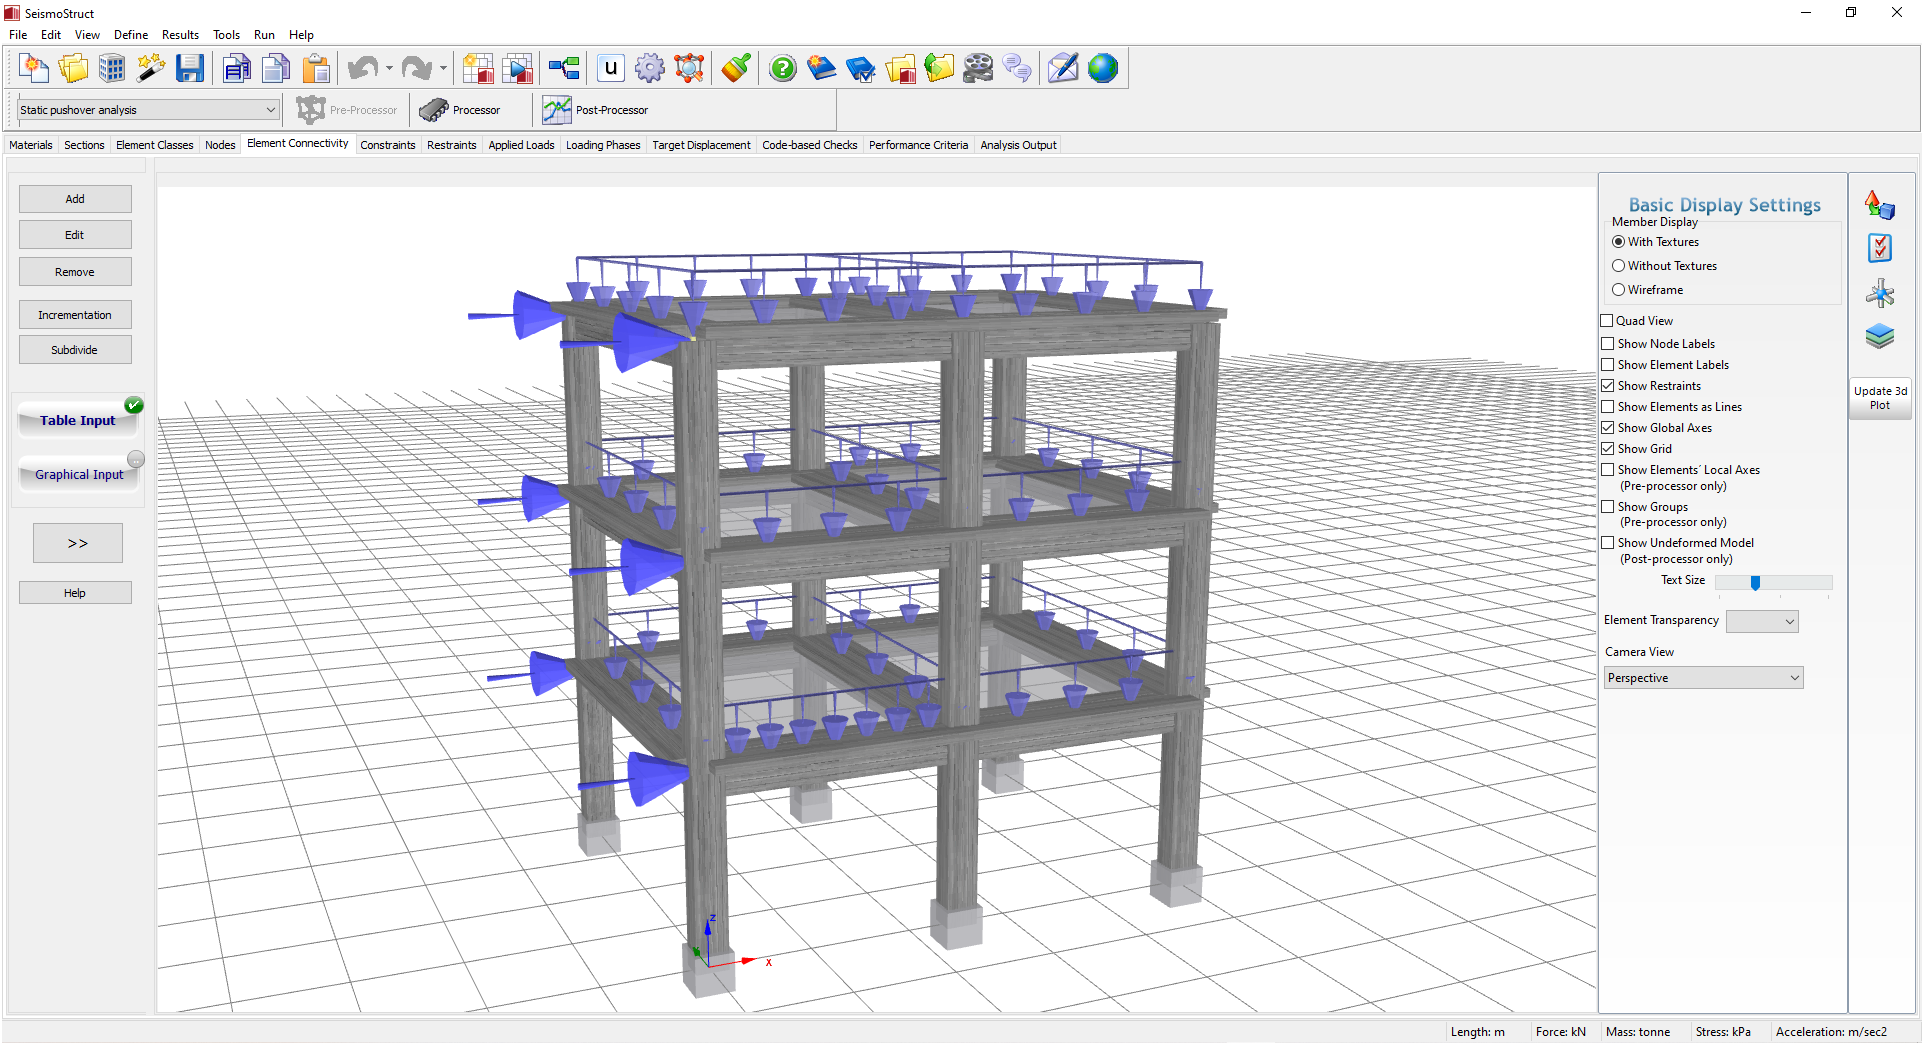Screen dimensions: 1924x1046
Task: Click the Incrementation button
Action: click(x=75, y=314)
